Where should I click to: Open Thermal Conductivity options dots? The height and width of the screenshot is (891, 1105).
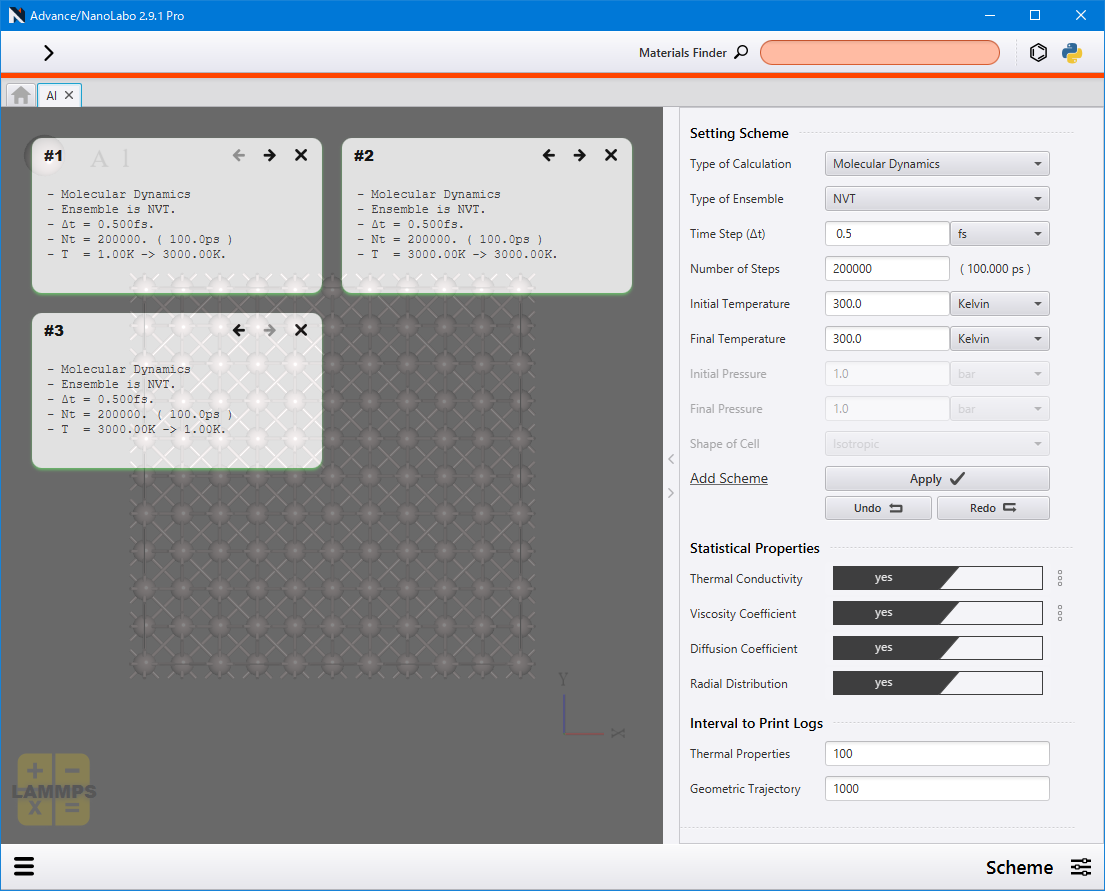click(x=1060, y=579)
